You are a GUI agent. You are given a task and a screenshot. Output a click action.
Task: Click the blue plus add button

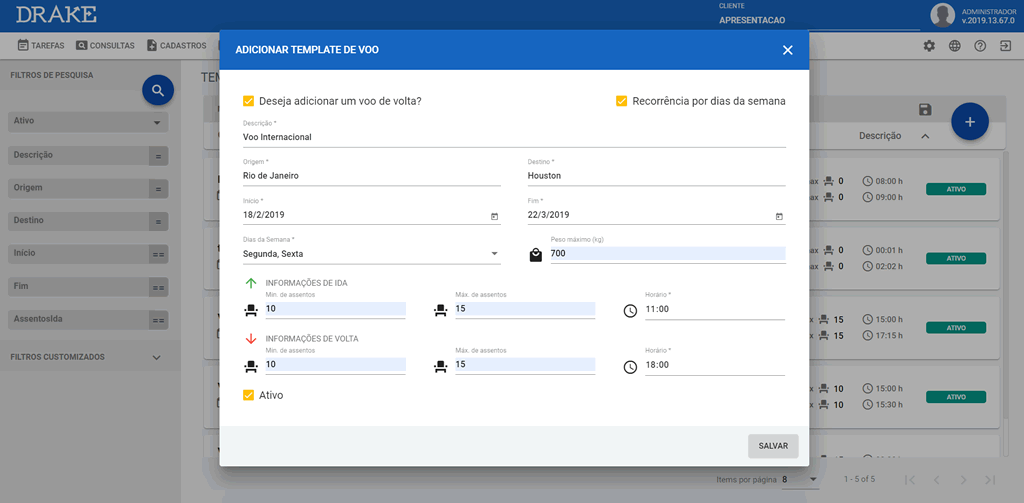click(970, 122)
